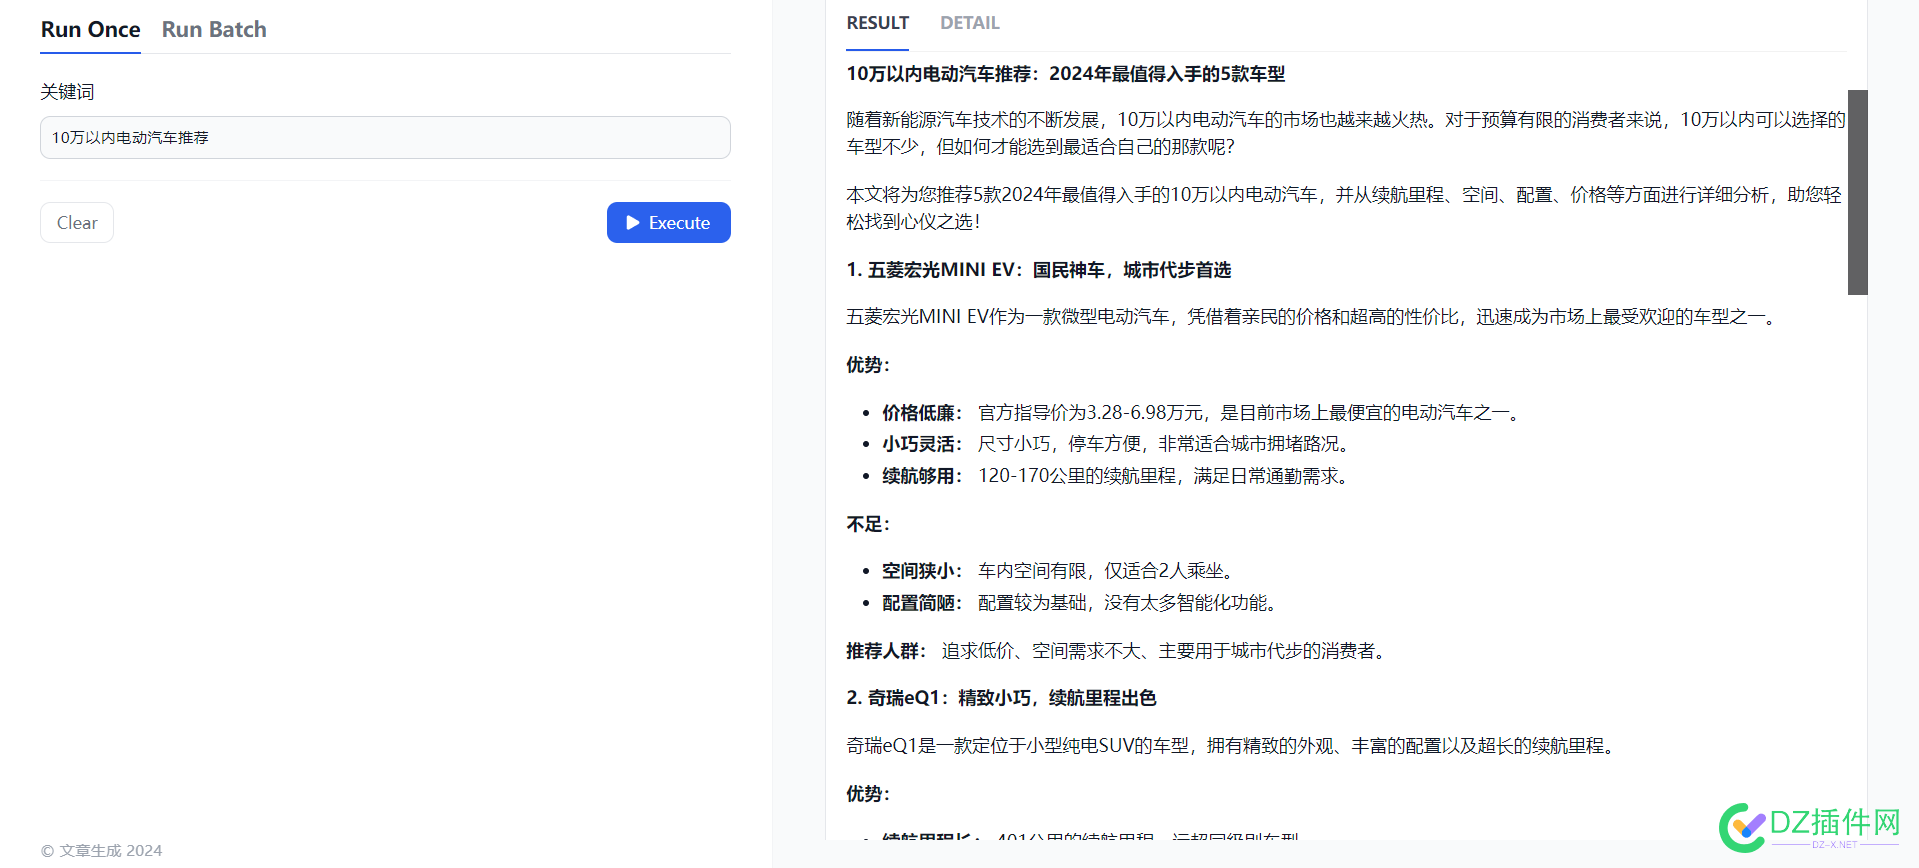The image size is (1919, 868).
Task: Open the RESULT tab
Action: click(x=877, y=23)
